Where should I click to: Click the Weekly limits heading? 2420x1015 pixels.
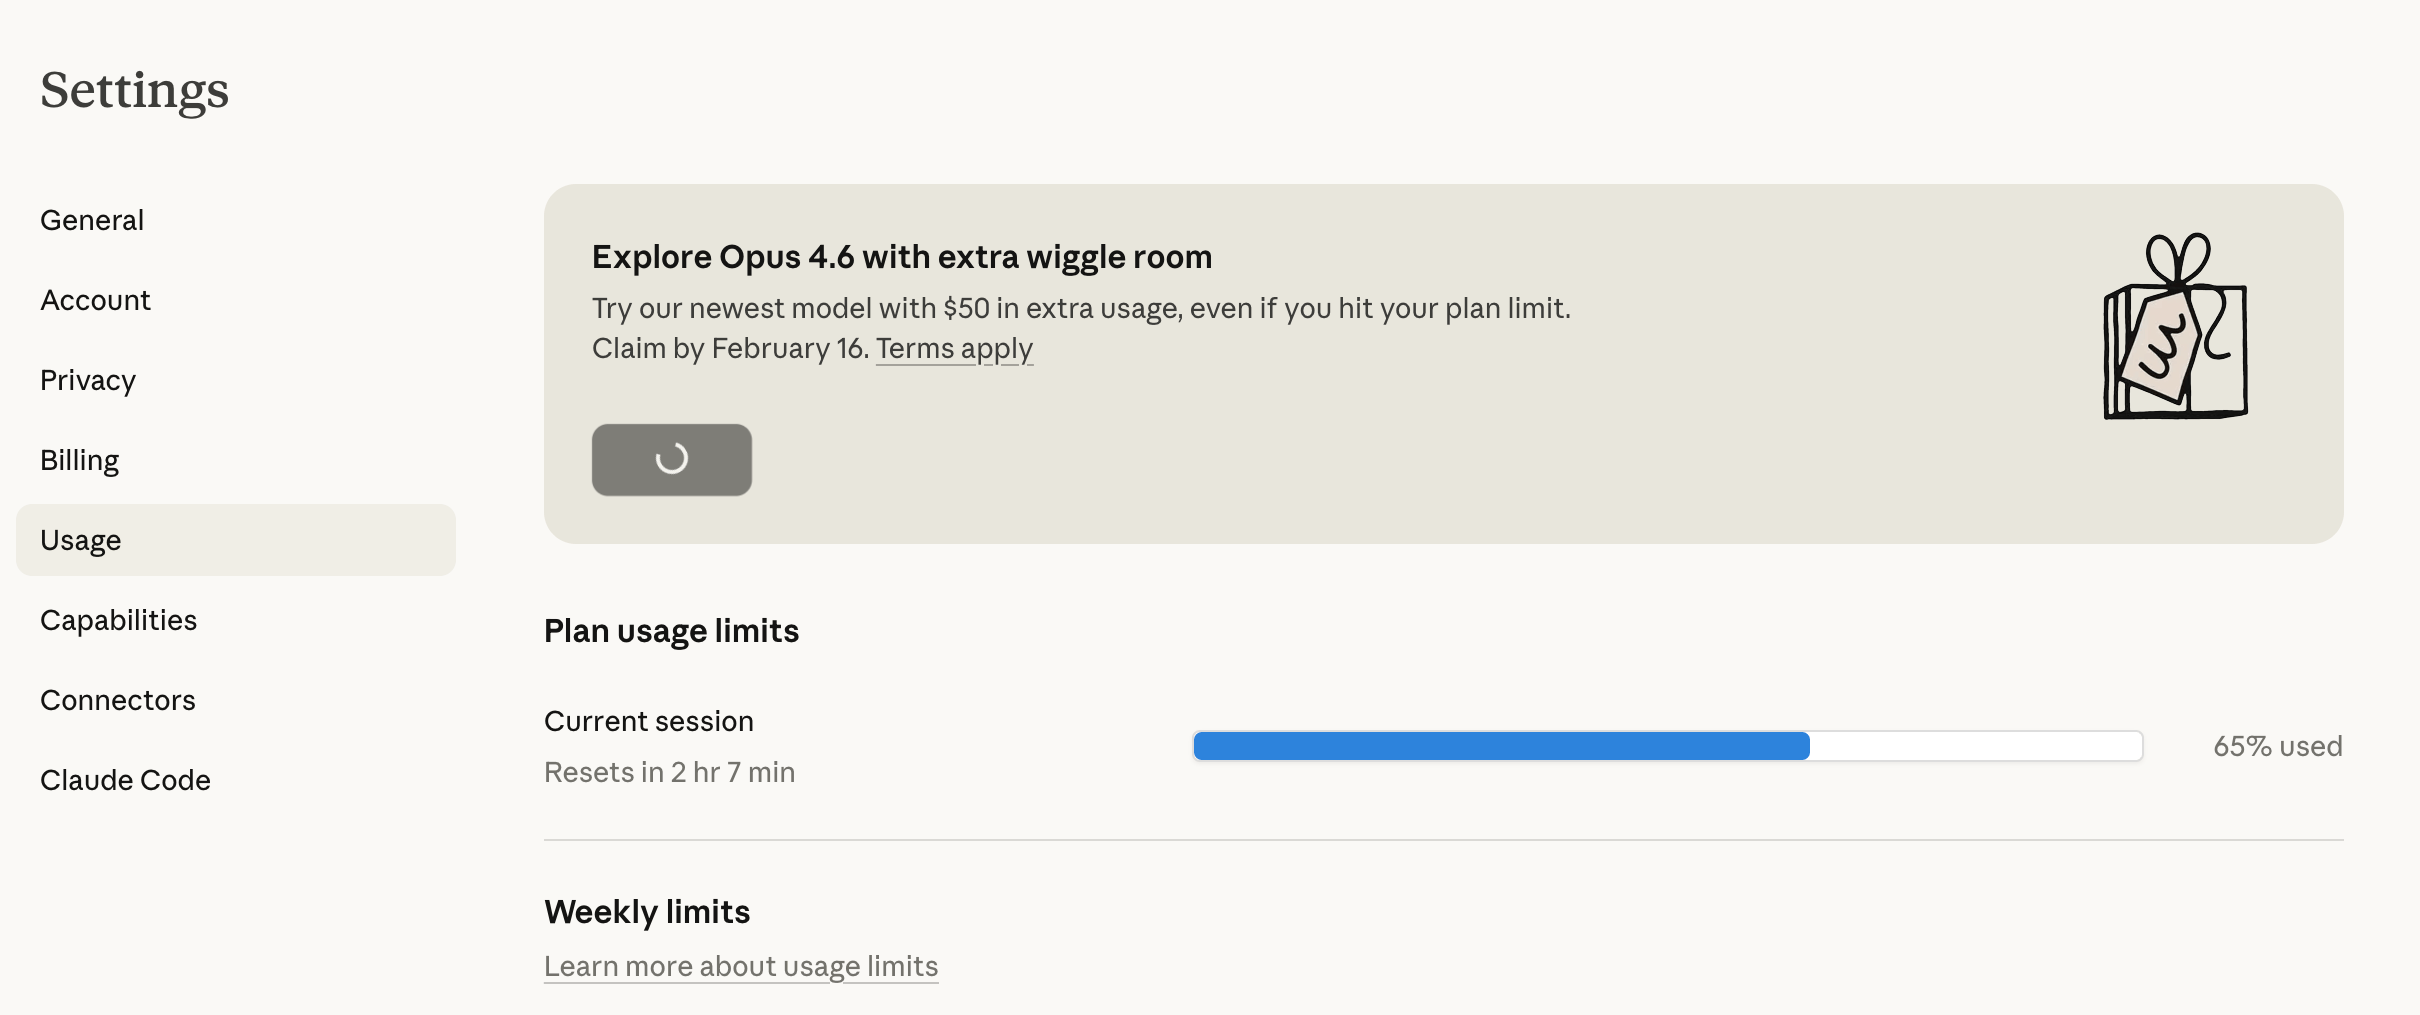point(646,912)
